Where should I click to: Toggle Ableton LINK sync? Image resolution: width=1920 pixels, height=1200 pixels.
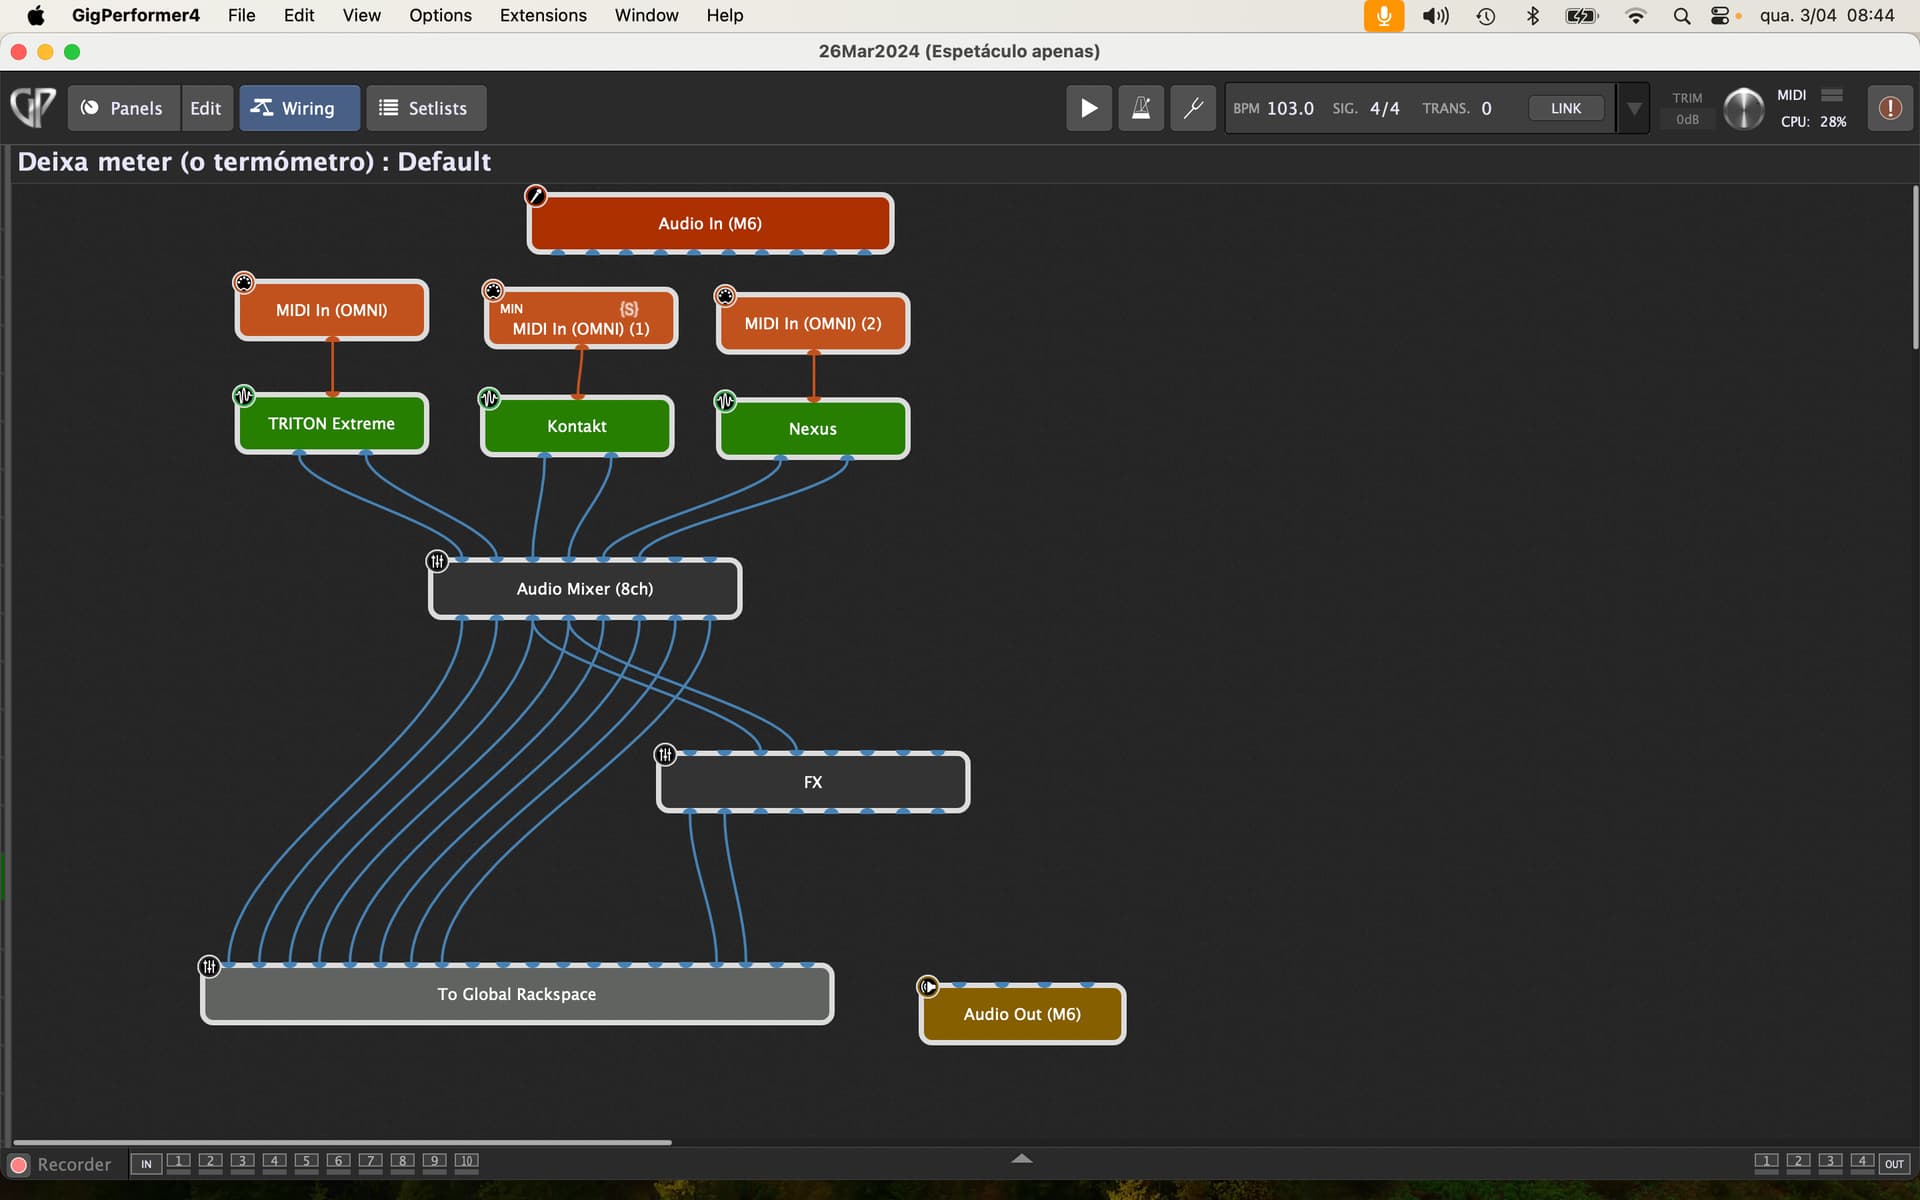[1566, 108]
